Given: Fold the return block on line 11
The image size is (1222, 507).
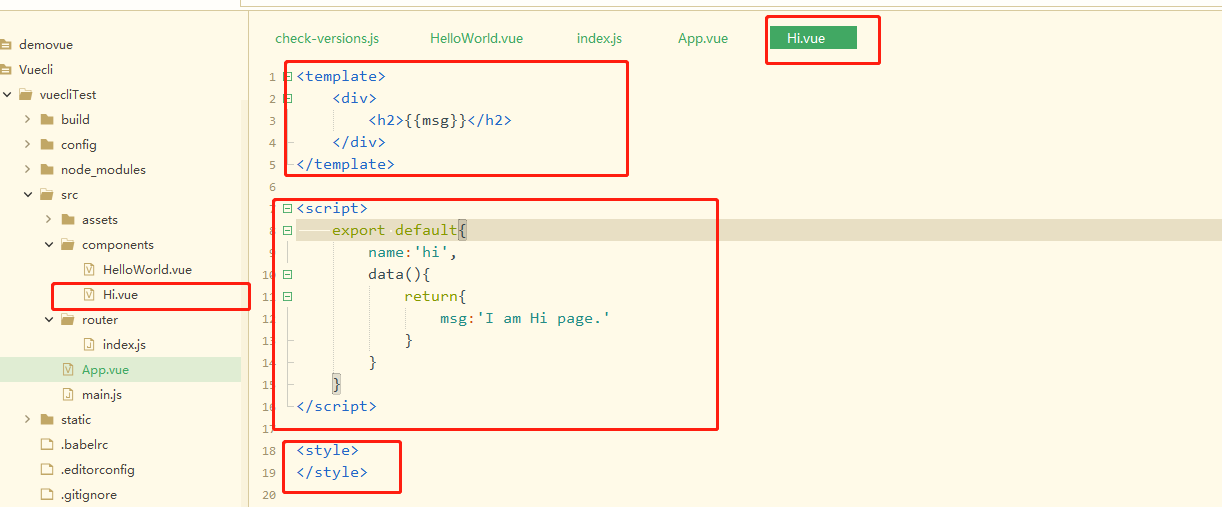Looking at the screenshot, I should (288, 296).
